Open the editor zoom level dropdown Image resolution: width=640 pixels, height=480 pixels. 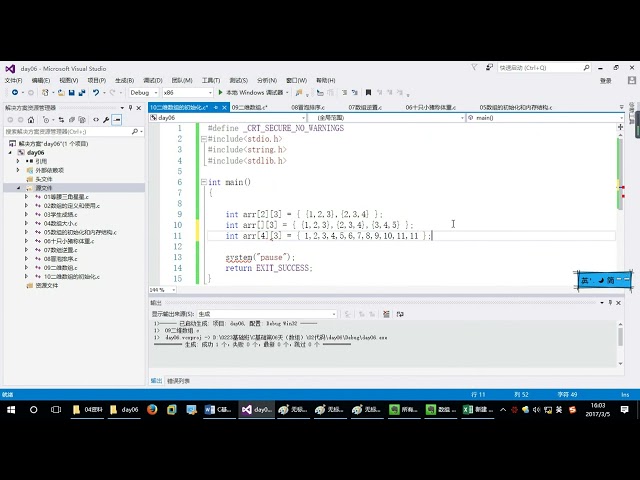pyautogui.click(x=162, y=290)
